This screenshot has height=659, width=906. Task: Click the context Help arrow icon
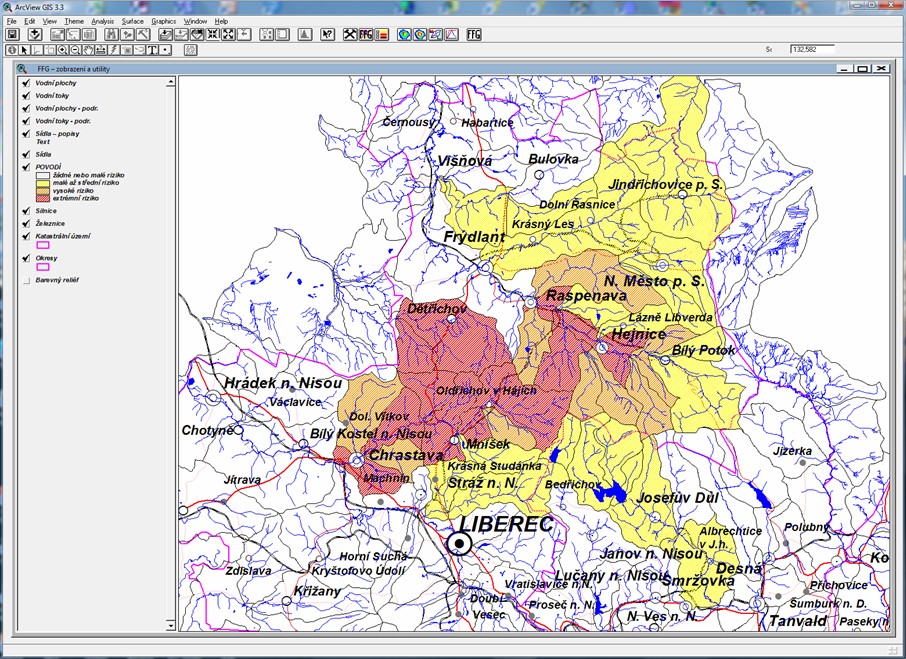pyautogui.click(x=328, y=35)
